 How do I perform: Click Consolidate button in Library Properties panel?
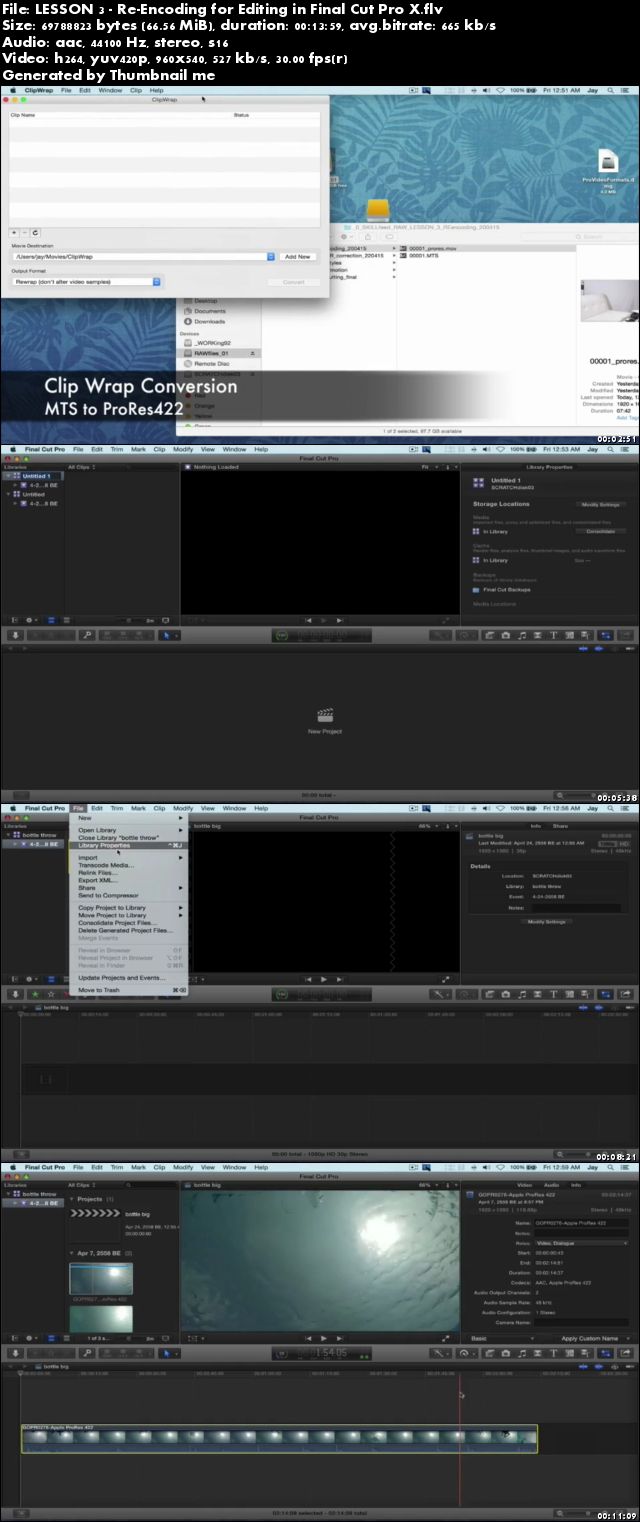point(601,531)
